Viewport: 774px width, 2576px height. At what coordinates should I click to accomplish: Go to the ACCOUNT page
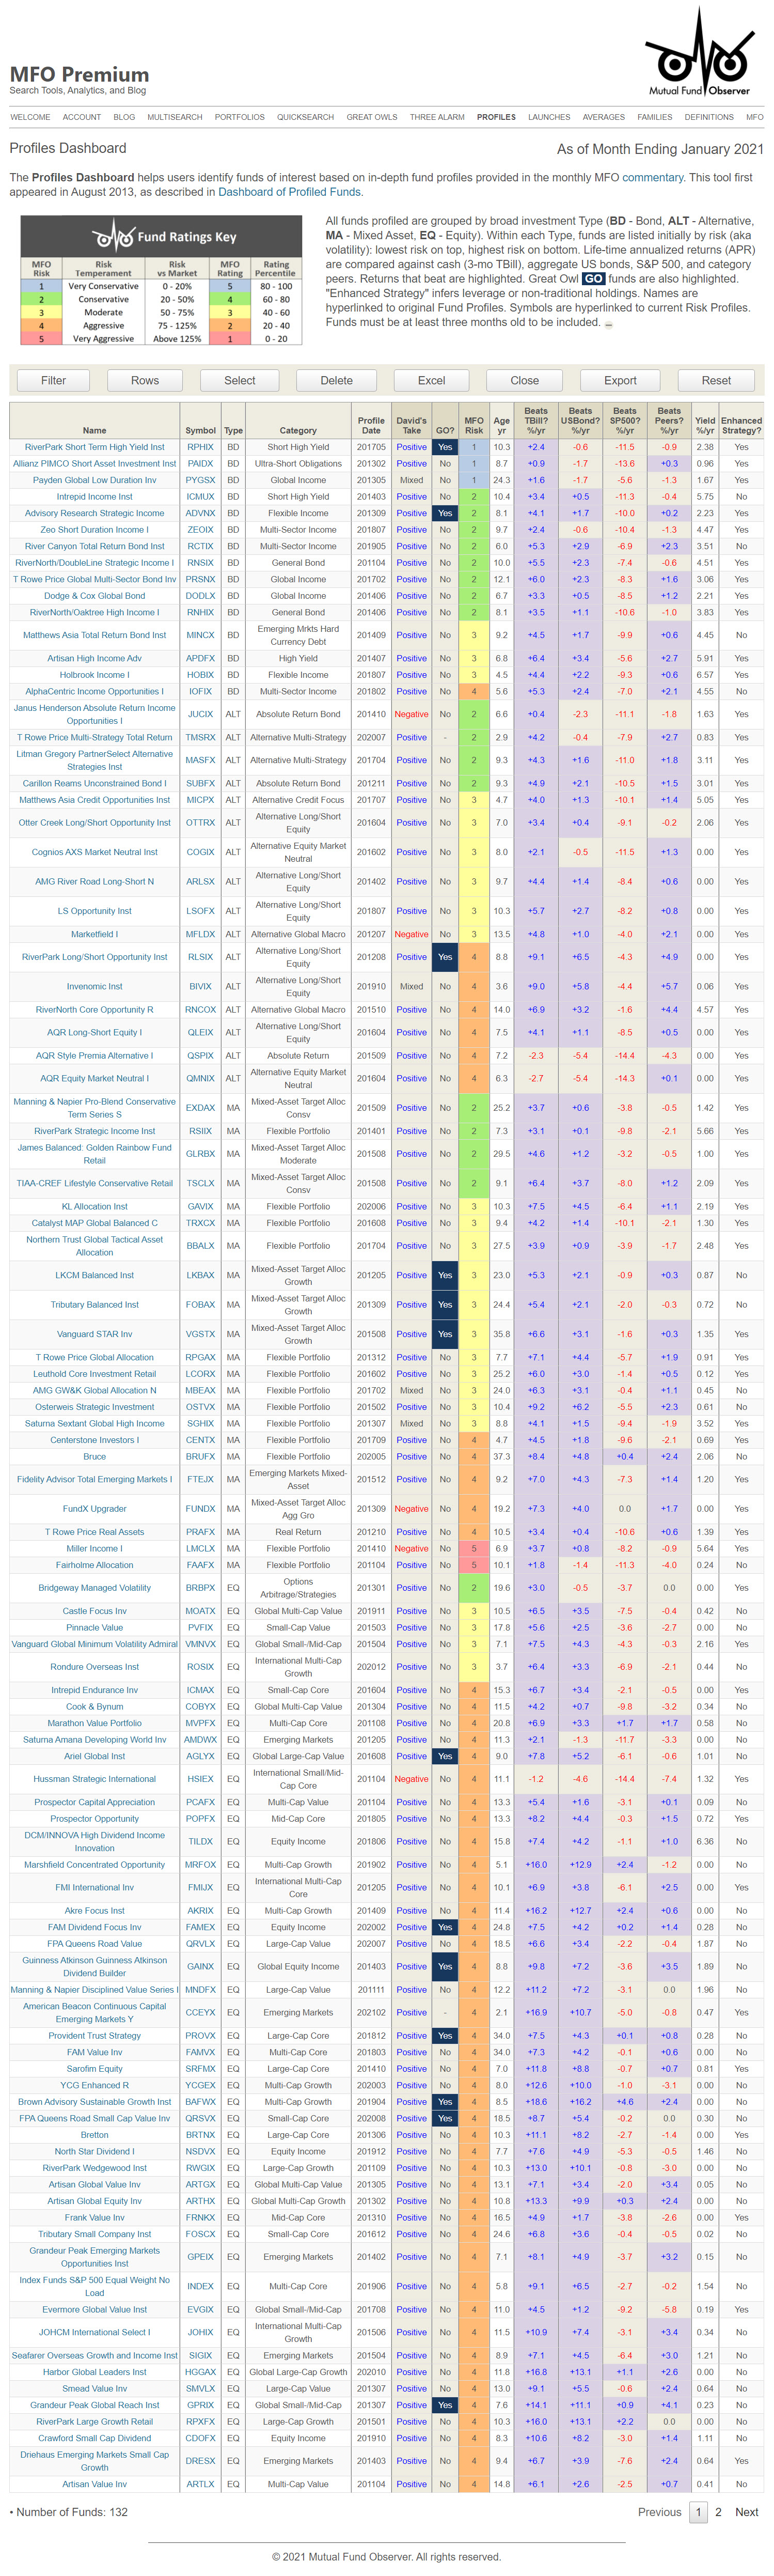(x=82, y=117)
